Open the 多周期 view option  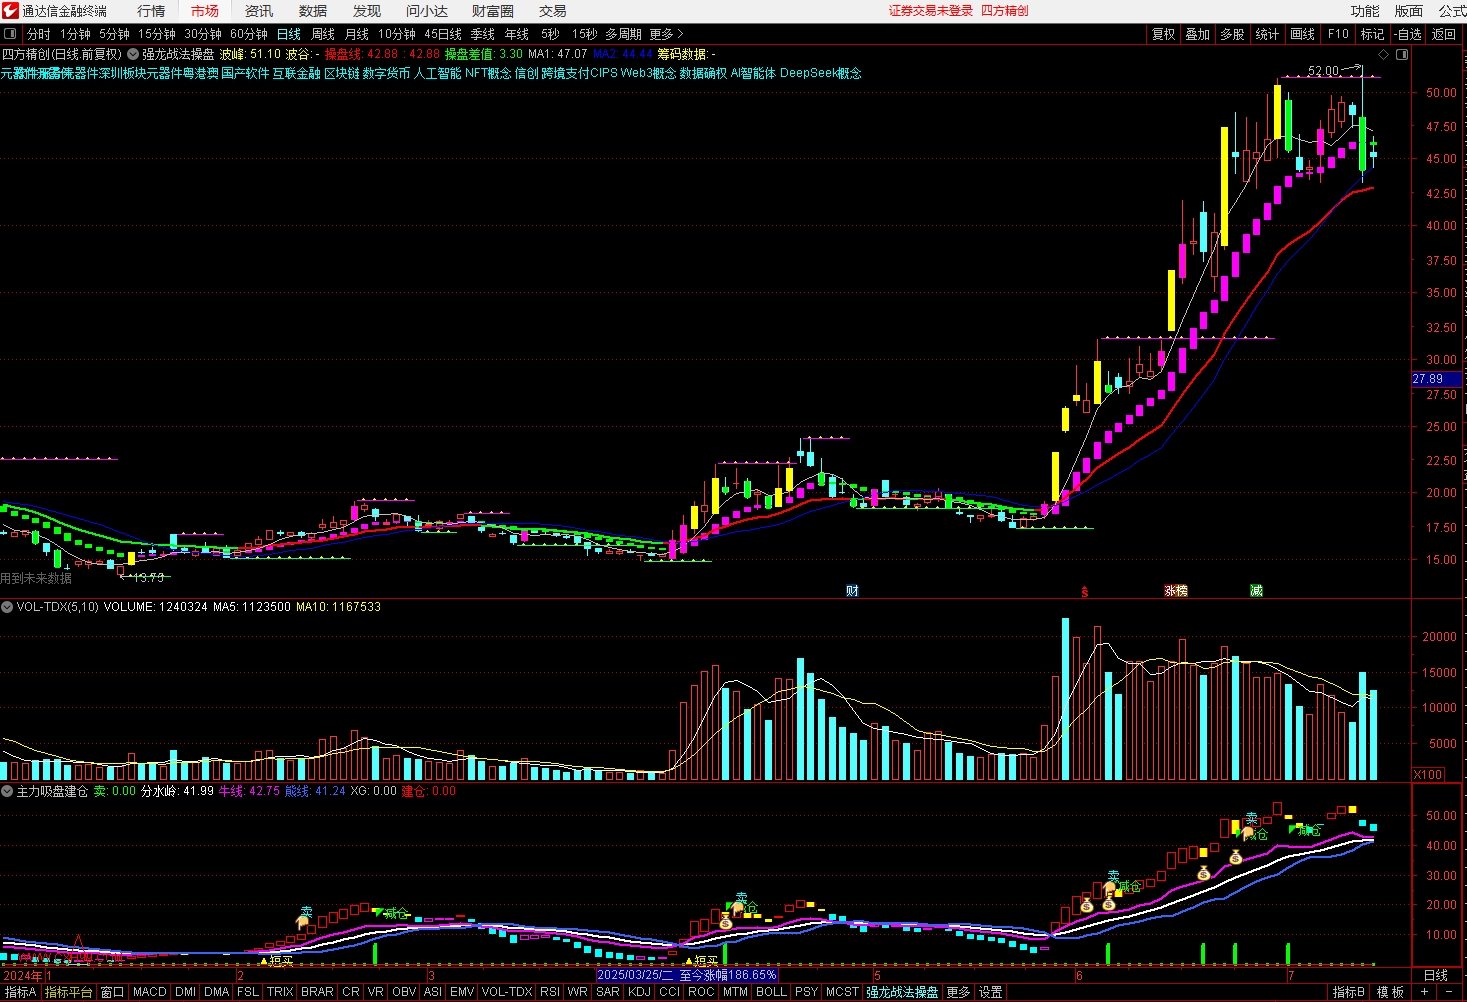pos(623,34)
